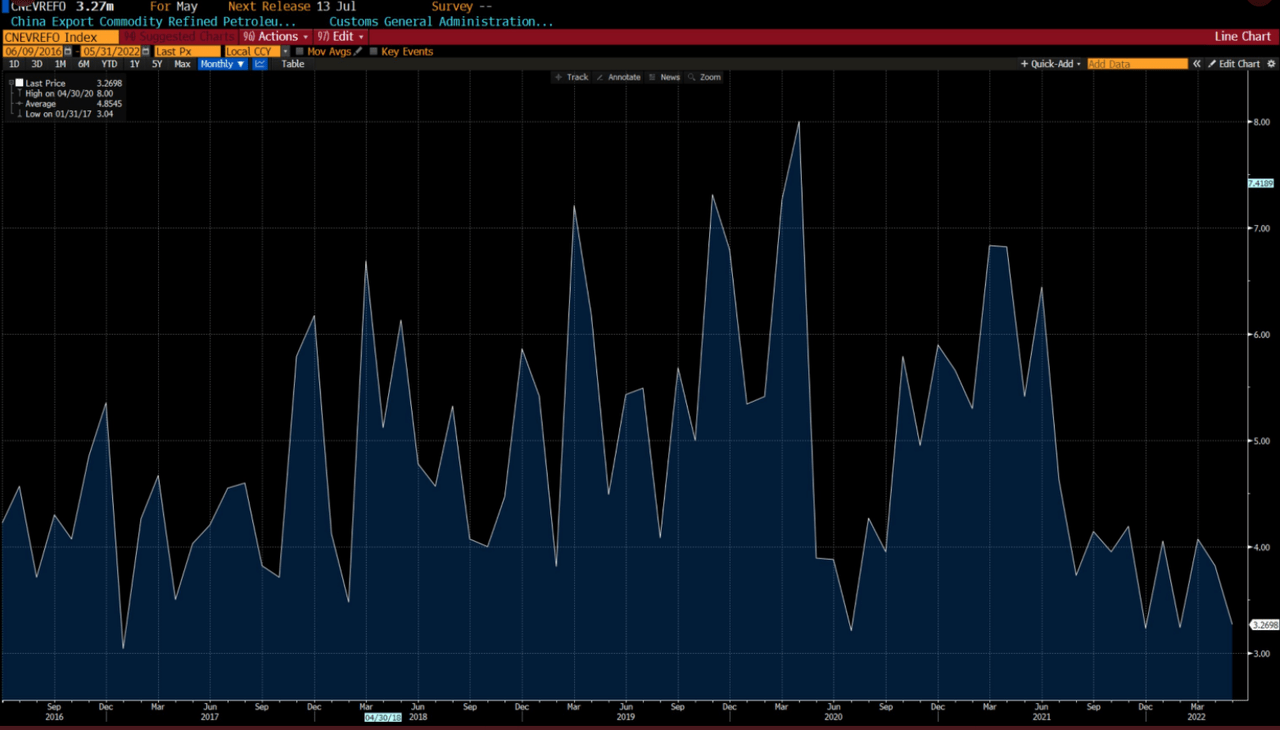Activate the Track crosshair tool
The image size is (1280, 730).
tap(572, 77)
